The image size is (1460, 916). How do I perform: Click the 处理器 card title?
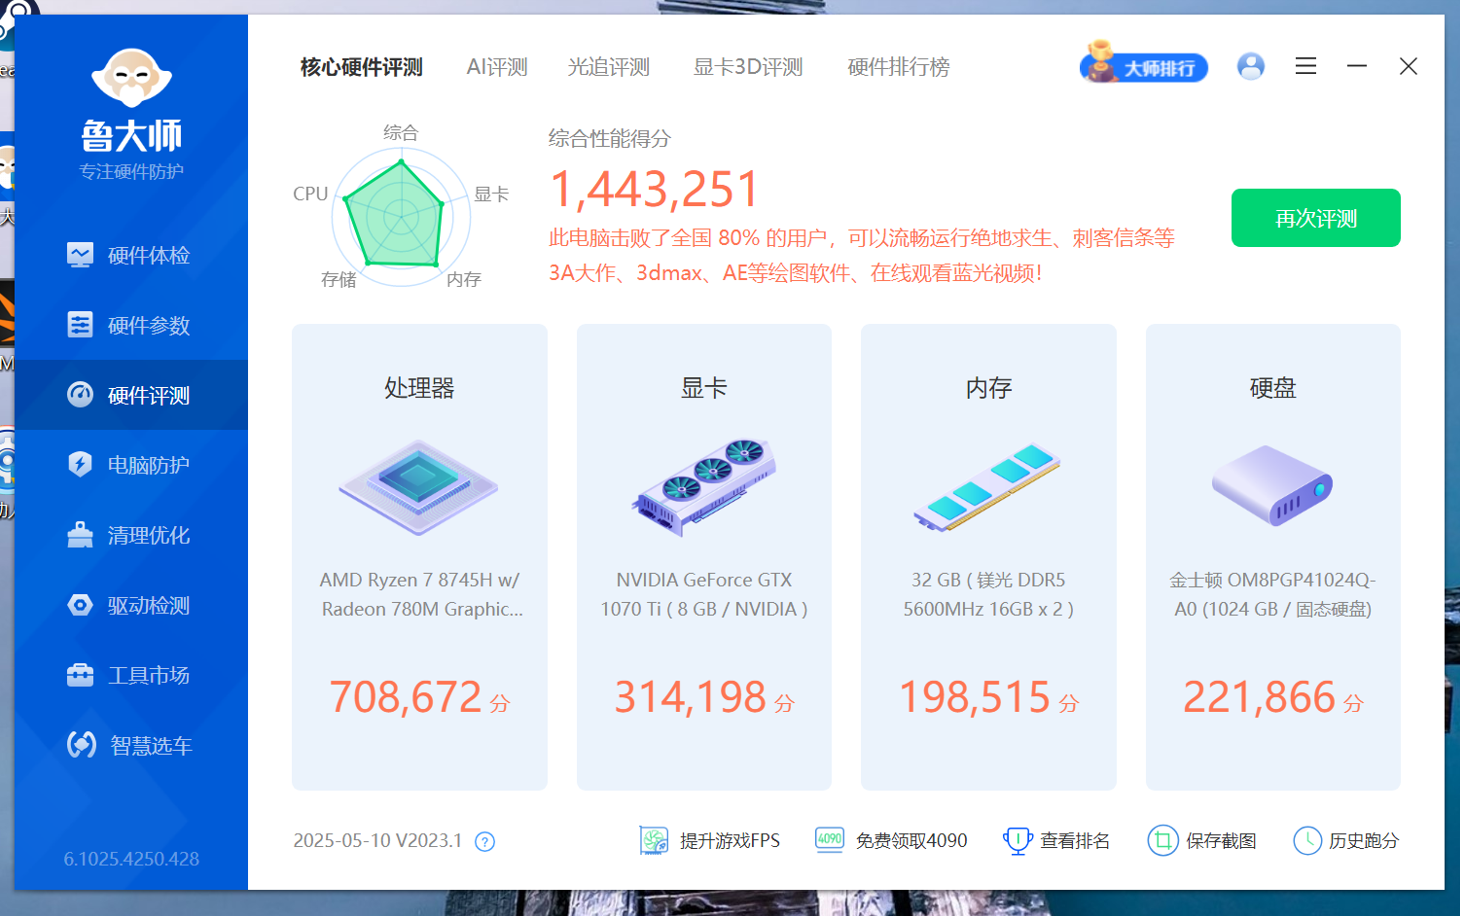point(419,388)
